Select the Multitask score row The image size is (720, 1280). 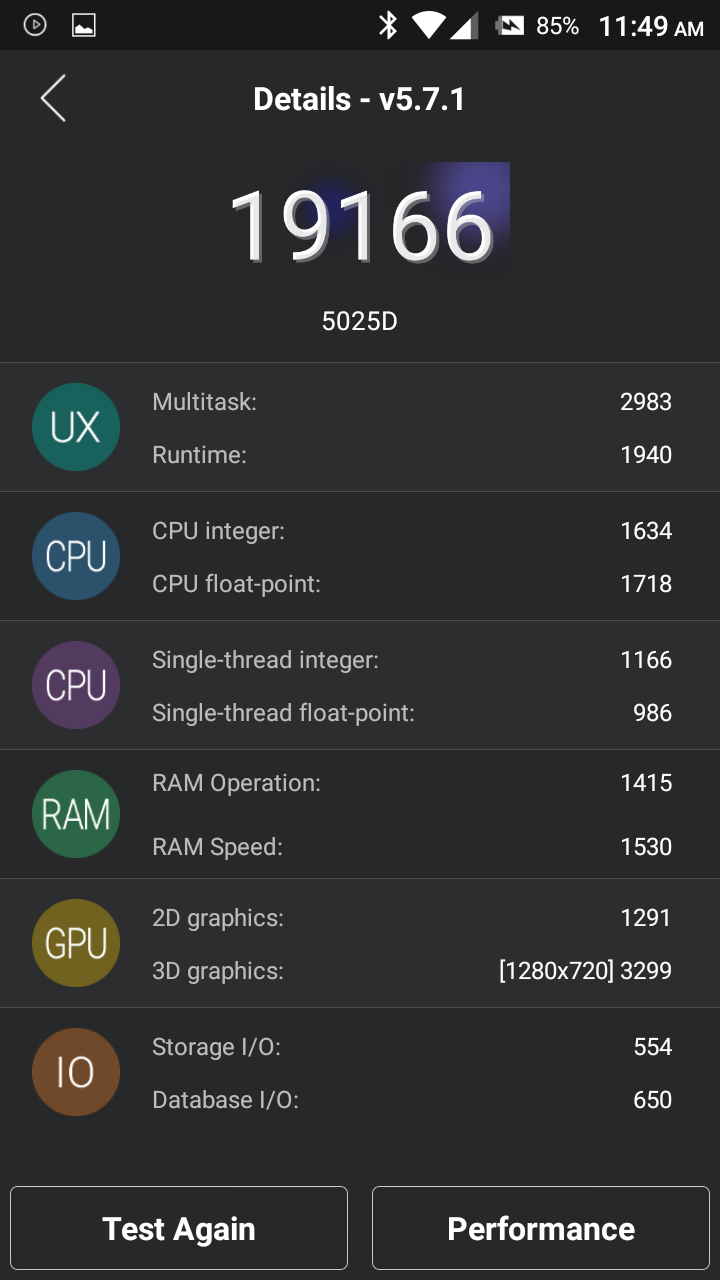tap(412, 402)
